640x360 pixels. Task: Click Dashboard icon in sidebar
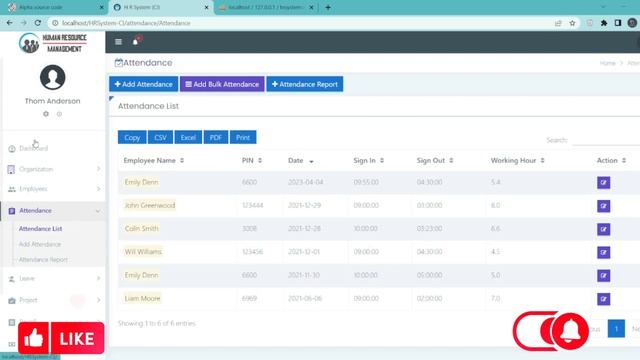click(x=12, y=149)
